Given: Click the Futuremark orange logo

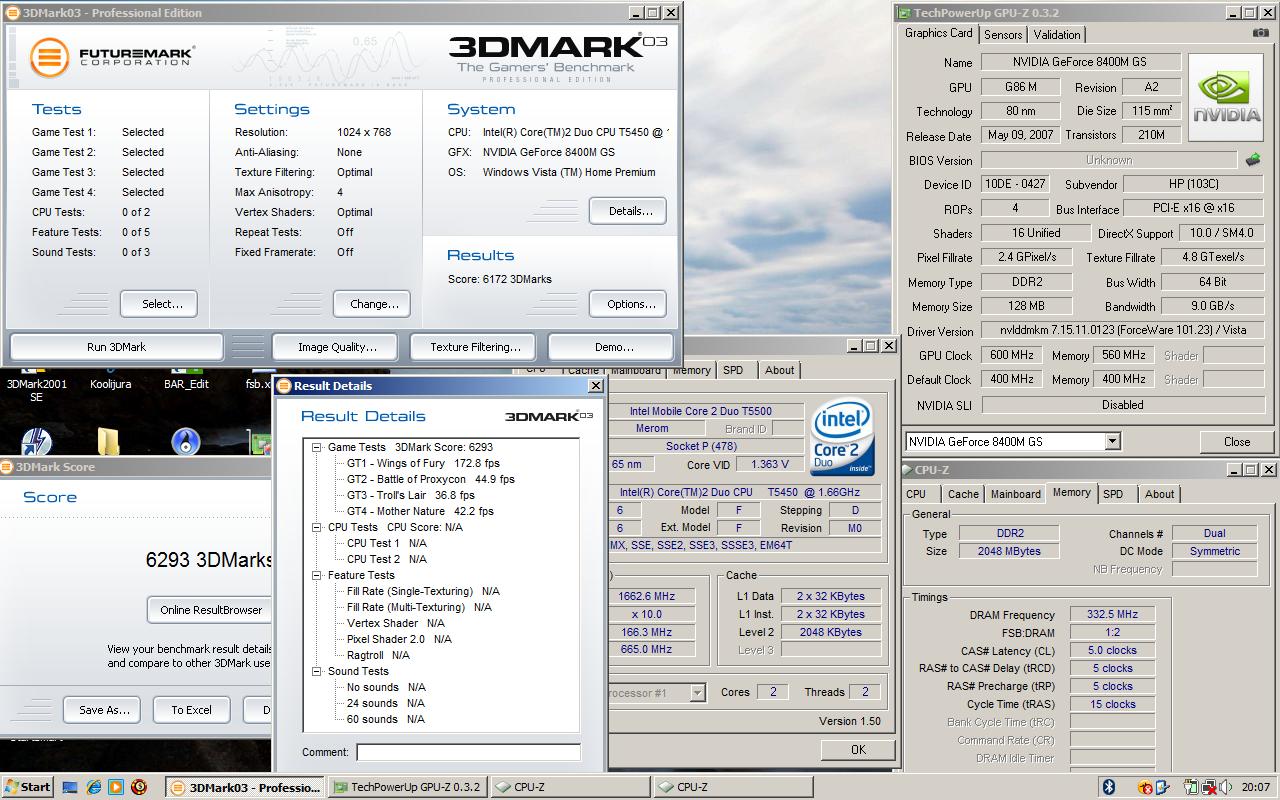Looking at the screenshot, I should point(48,57).
